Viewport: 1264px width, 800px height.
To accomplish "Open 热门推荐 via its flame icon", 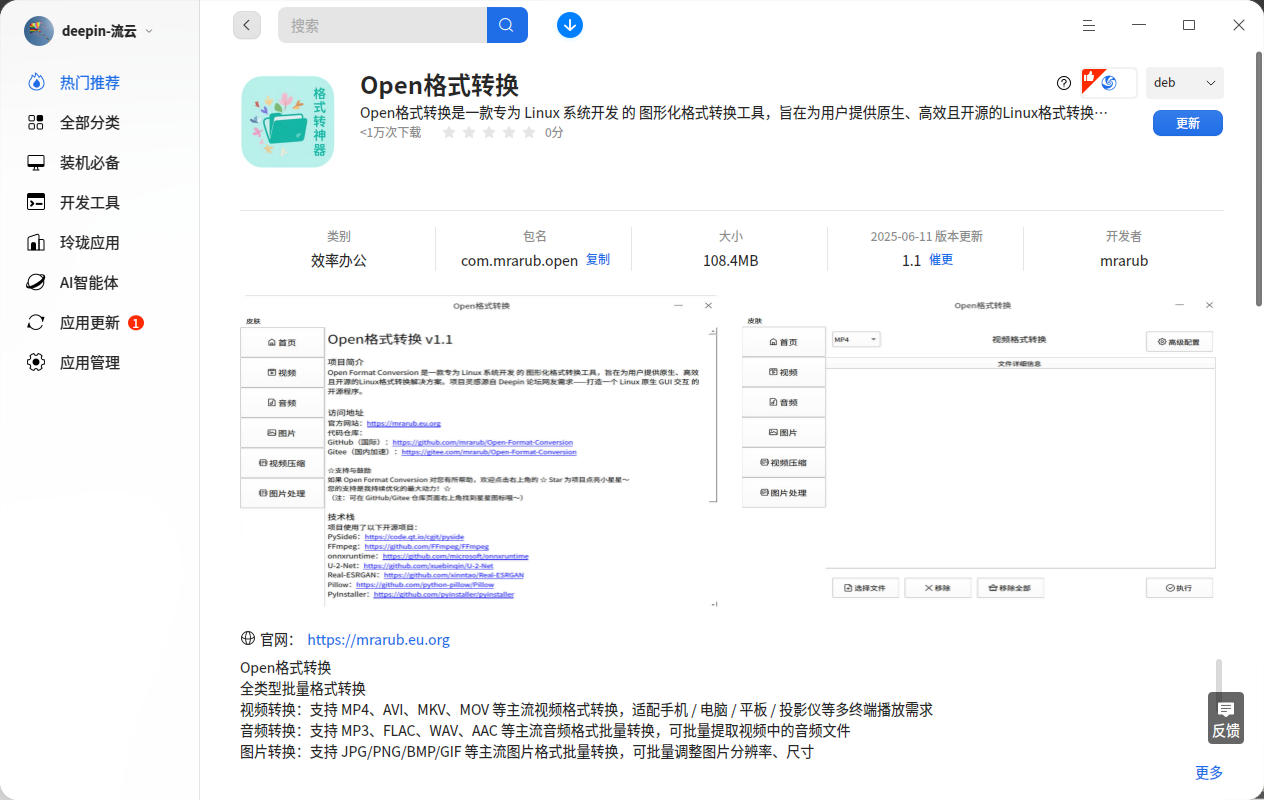I will (x=36, y=82).
